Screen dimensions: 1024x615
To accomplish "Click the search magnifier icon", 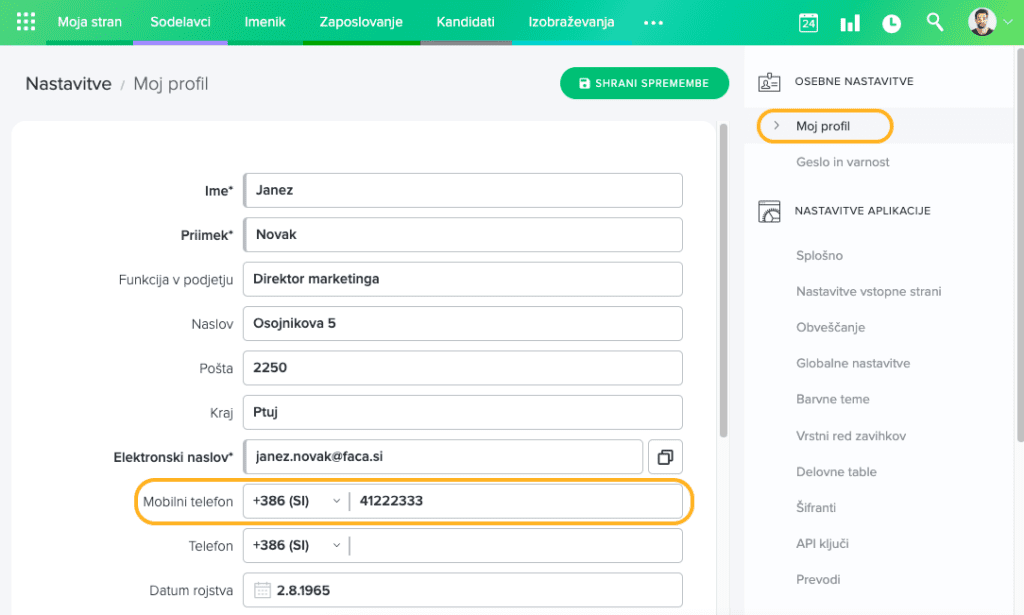I will [935, 22].
